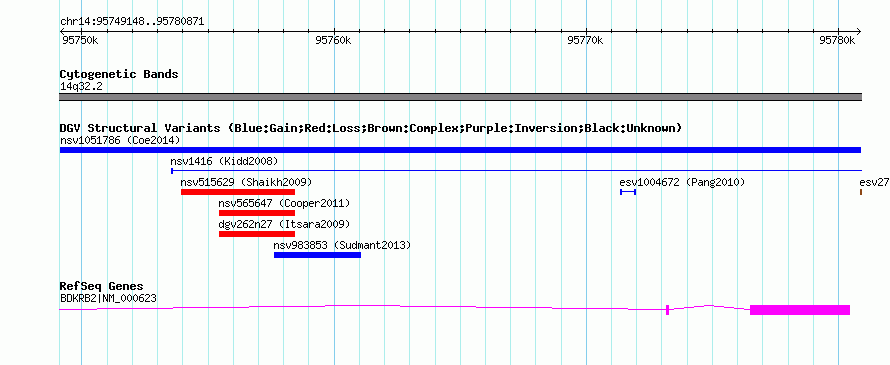Open the nsv1416 (Kidd2008) label

click(x=224, y=161)
